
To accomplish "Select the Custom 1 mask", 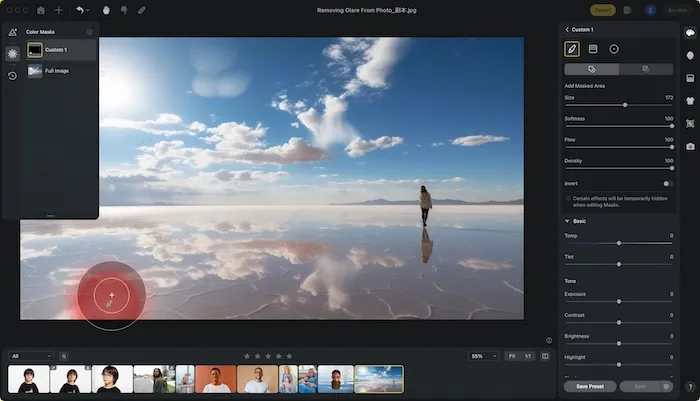I will [x=61, y=50].
